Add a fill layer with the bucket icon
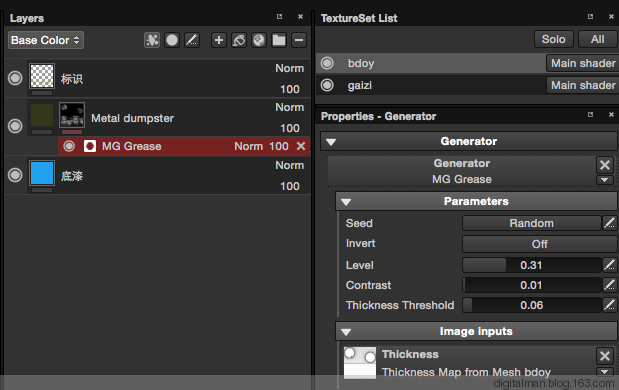This screenshot has height=390, width=619. point(239,40)
